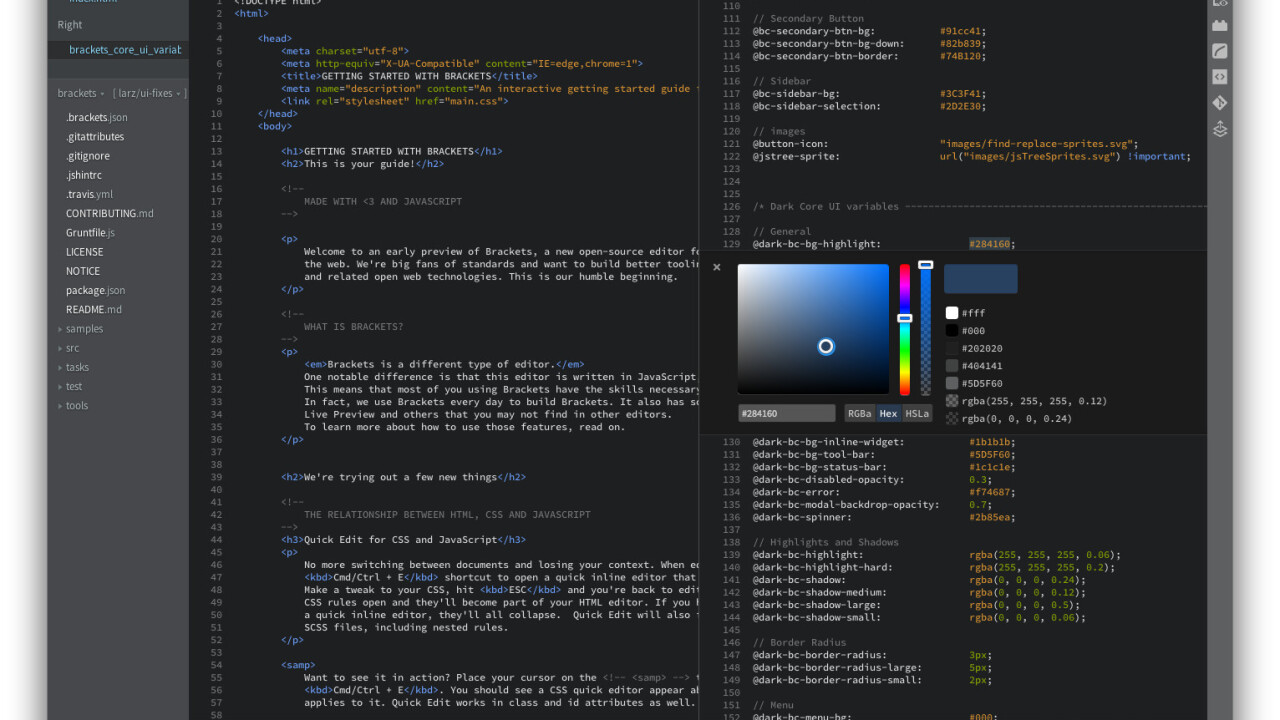Click the upload-layers icon at sidebar bottom
1280x720 pixels.
[x=1220, y=128]
